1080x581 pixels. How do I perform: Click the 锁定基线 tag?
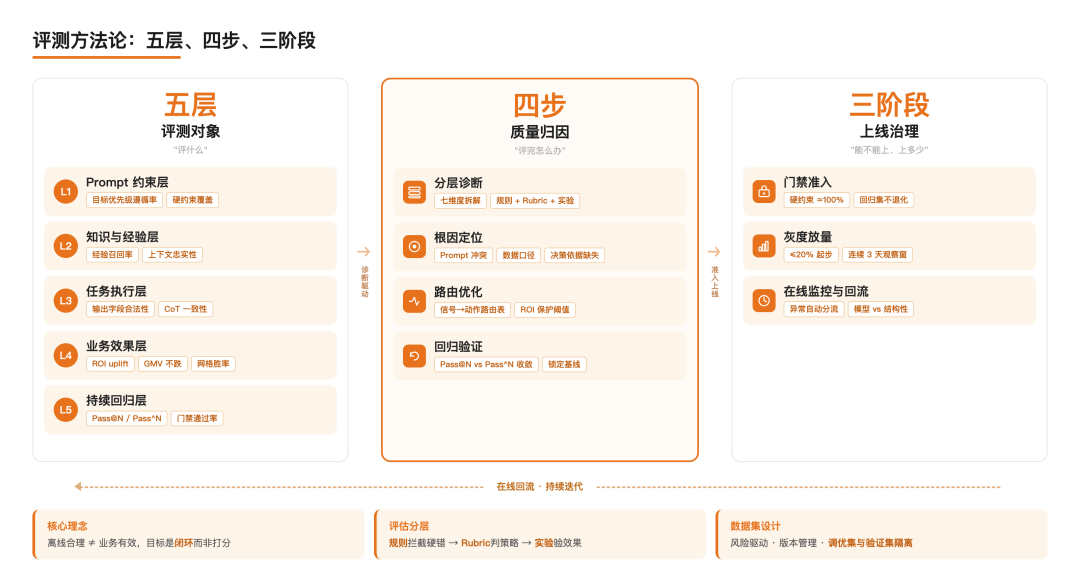(564, 364)
